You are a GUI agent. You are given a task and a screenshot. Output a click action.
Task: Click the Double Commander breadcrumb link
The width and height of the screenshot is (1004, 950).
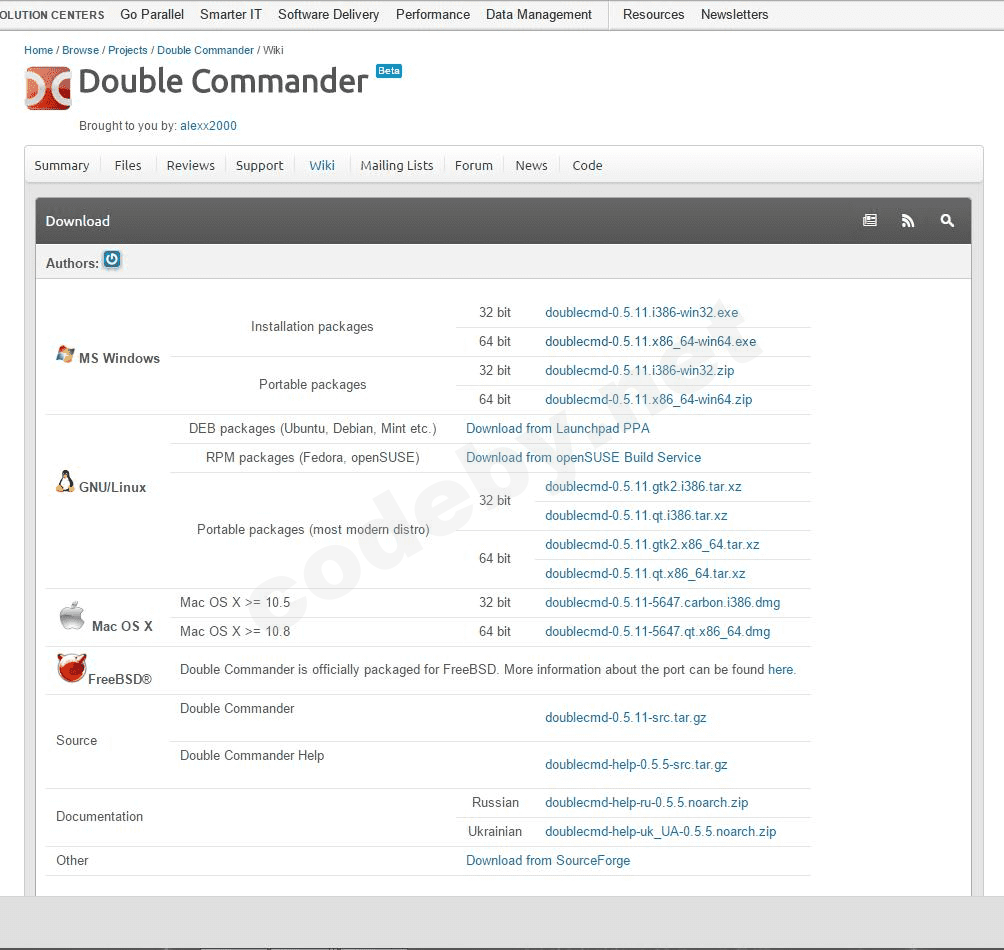click(206, 50)
